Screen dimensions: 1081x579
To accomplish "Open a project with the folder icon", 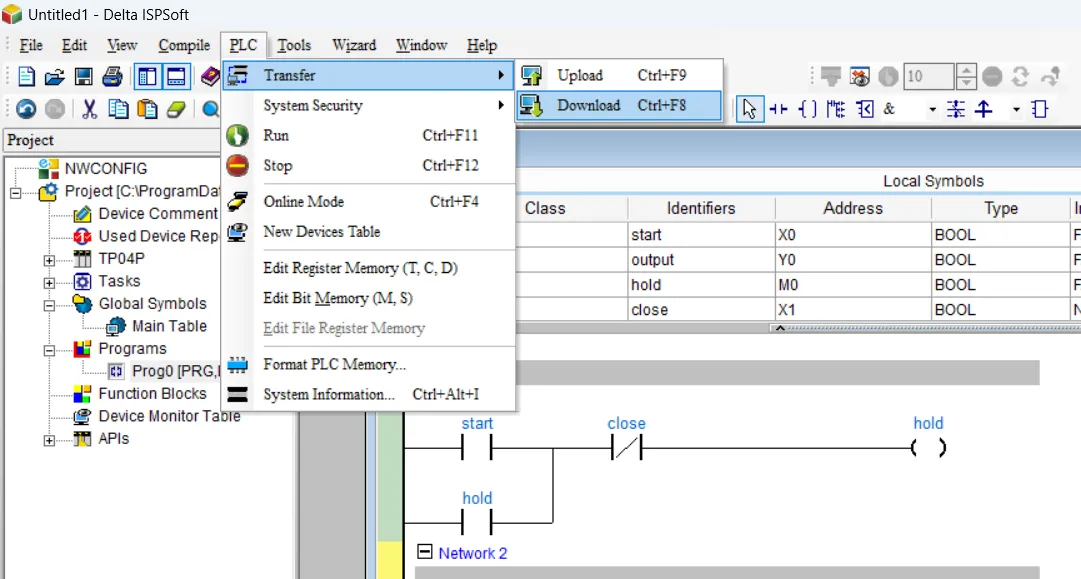I will click(54, 77).
